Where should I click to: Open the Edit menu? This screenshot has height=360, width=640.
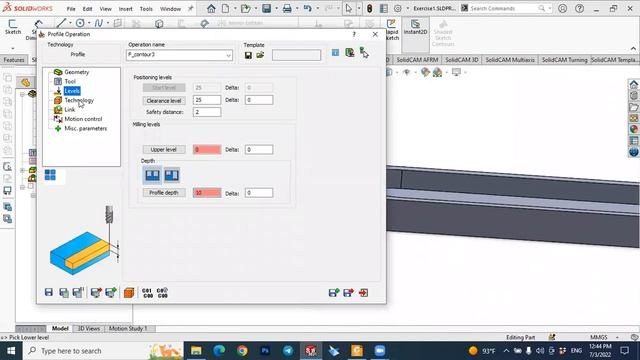[87, 9]
